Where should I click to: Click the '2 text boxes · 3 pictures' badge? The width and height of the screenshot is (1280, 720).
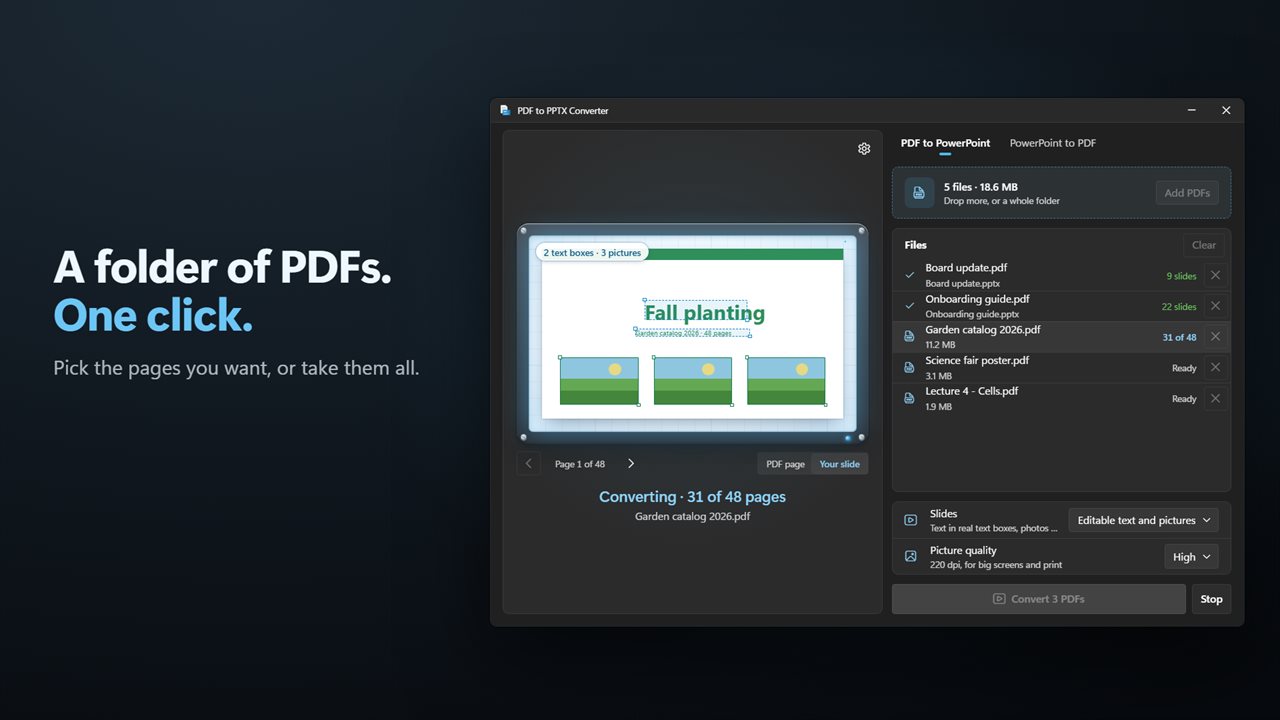pos(592,253)
